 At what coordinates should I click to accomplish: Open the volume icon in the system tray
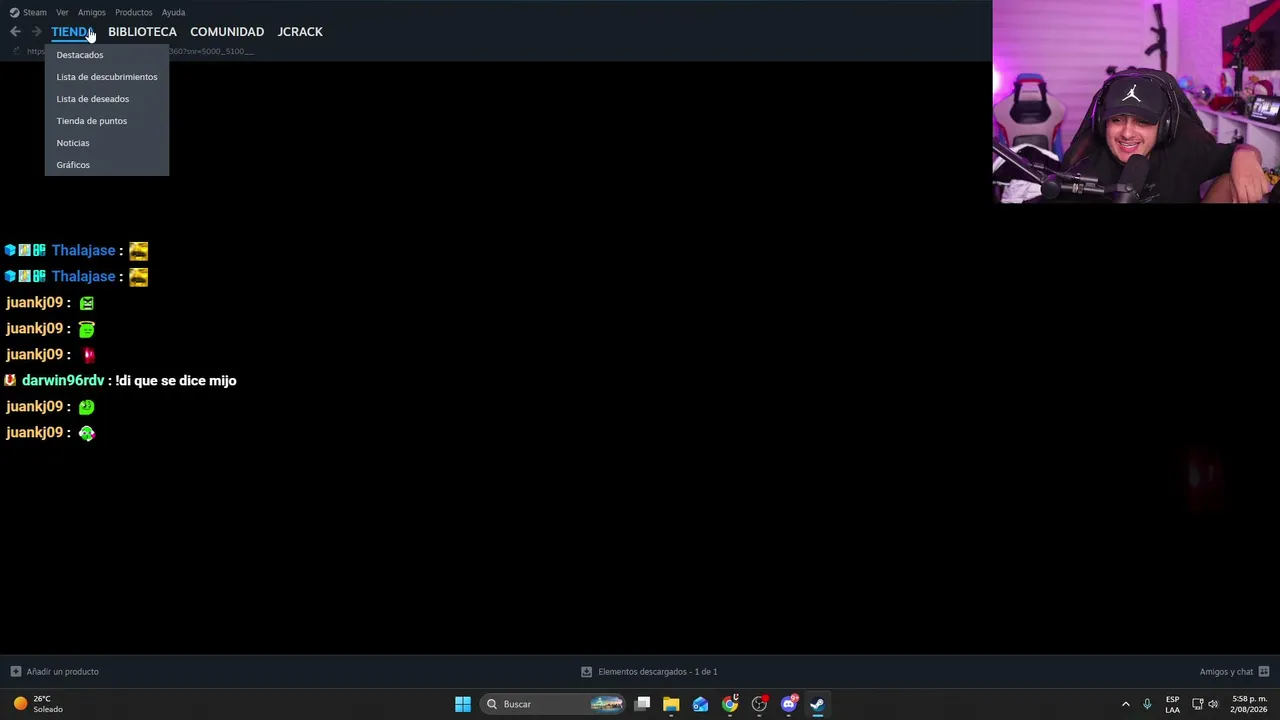[x=1213, y=704]
